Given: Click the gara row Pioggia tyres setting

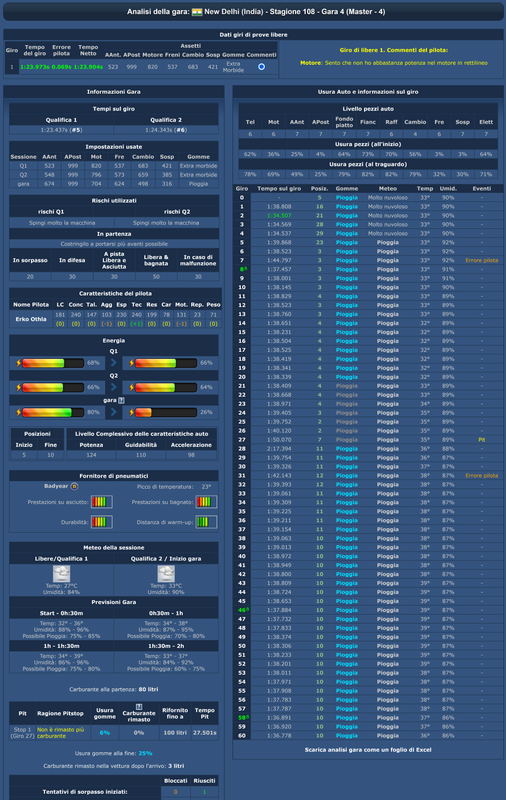Looking at the screenshot, I should (x=198, y=184).
